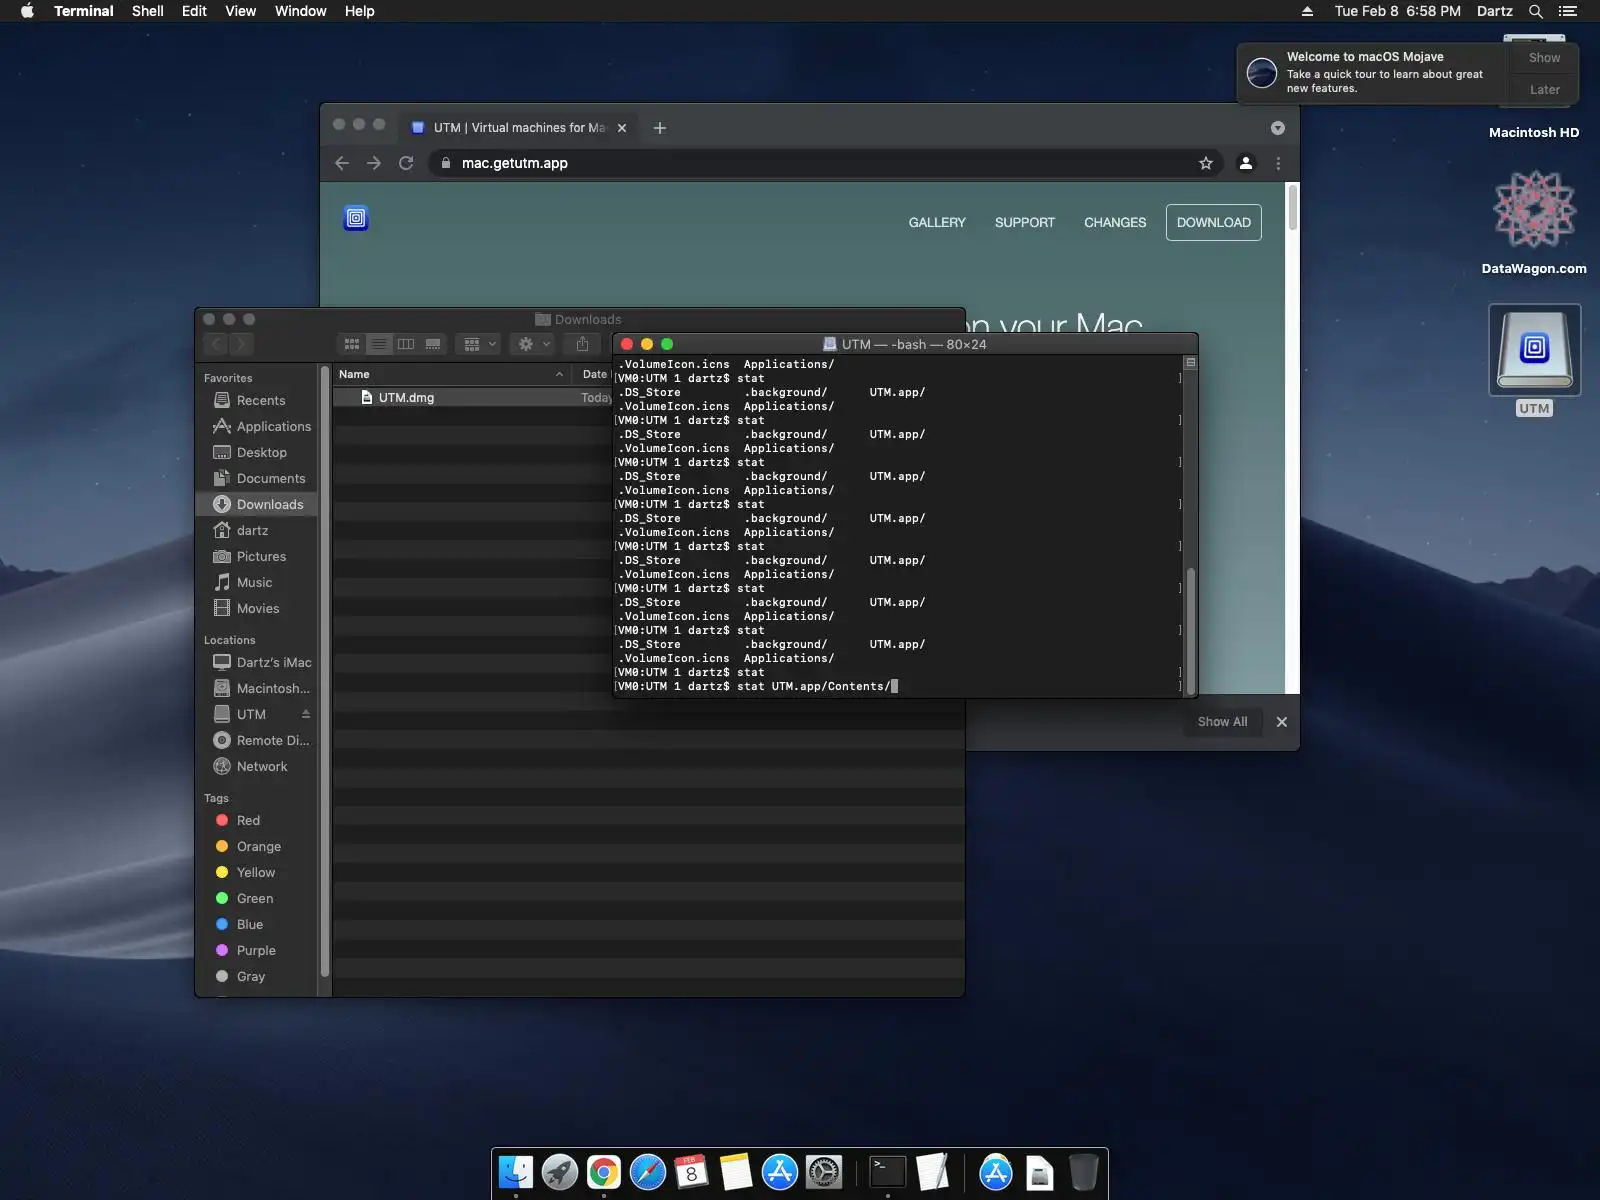Open the GALLERY link on UTM site
The width and height of the screenshot is (1600, 1200).
pyautogui.click(x=937, y=222)
